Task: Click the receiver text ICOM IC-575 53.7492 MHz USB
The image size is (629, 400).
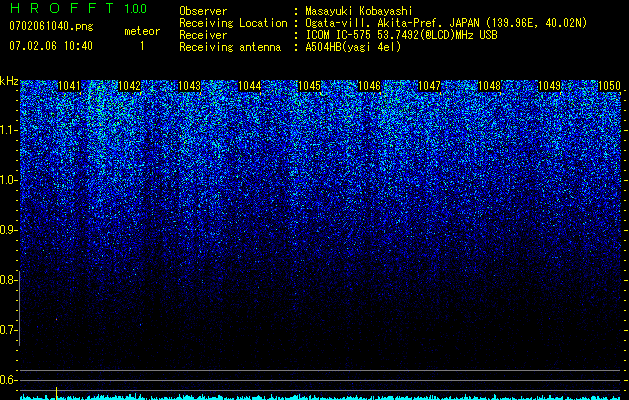Action: point(401,35)
